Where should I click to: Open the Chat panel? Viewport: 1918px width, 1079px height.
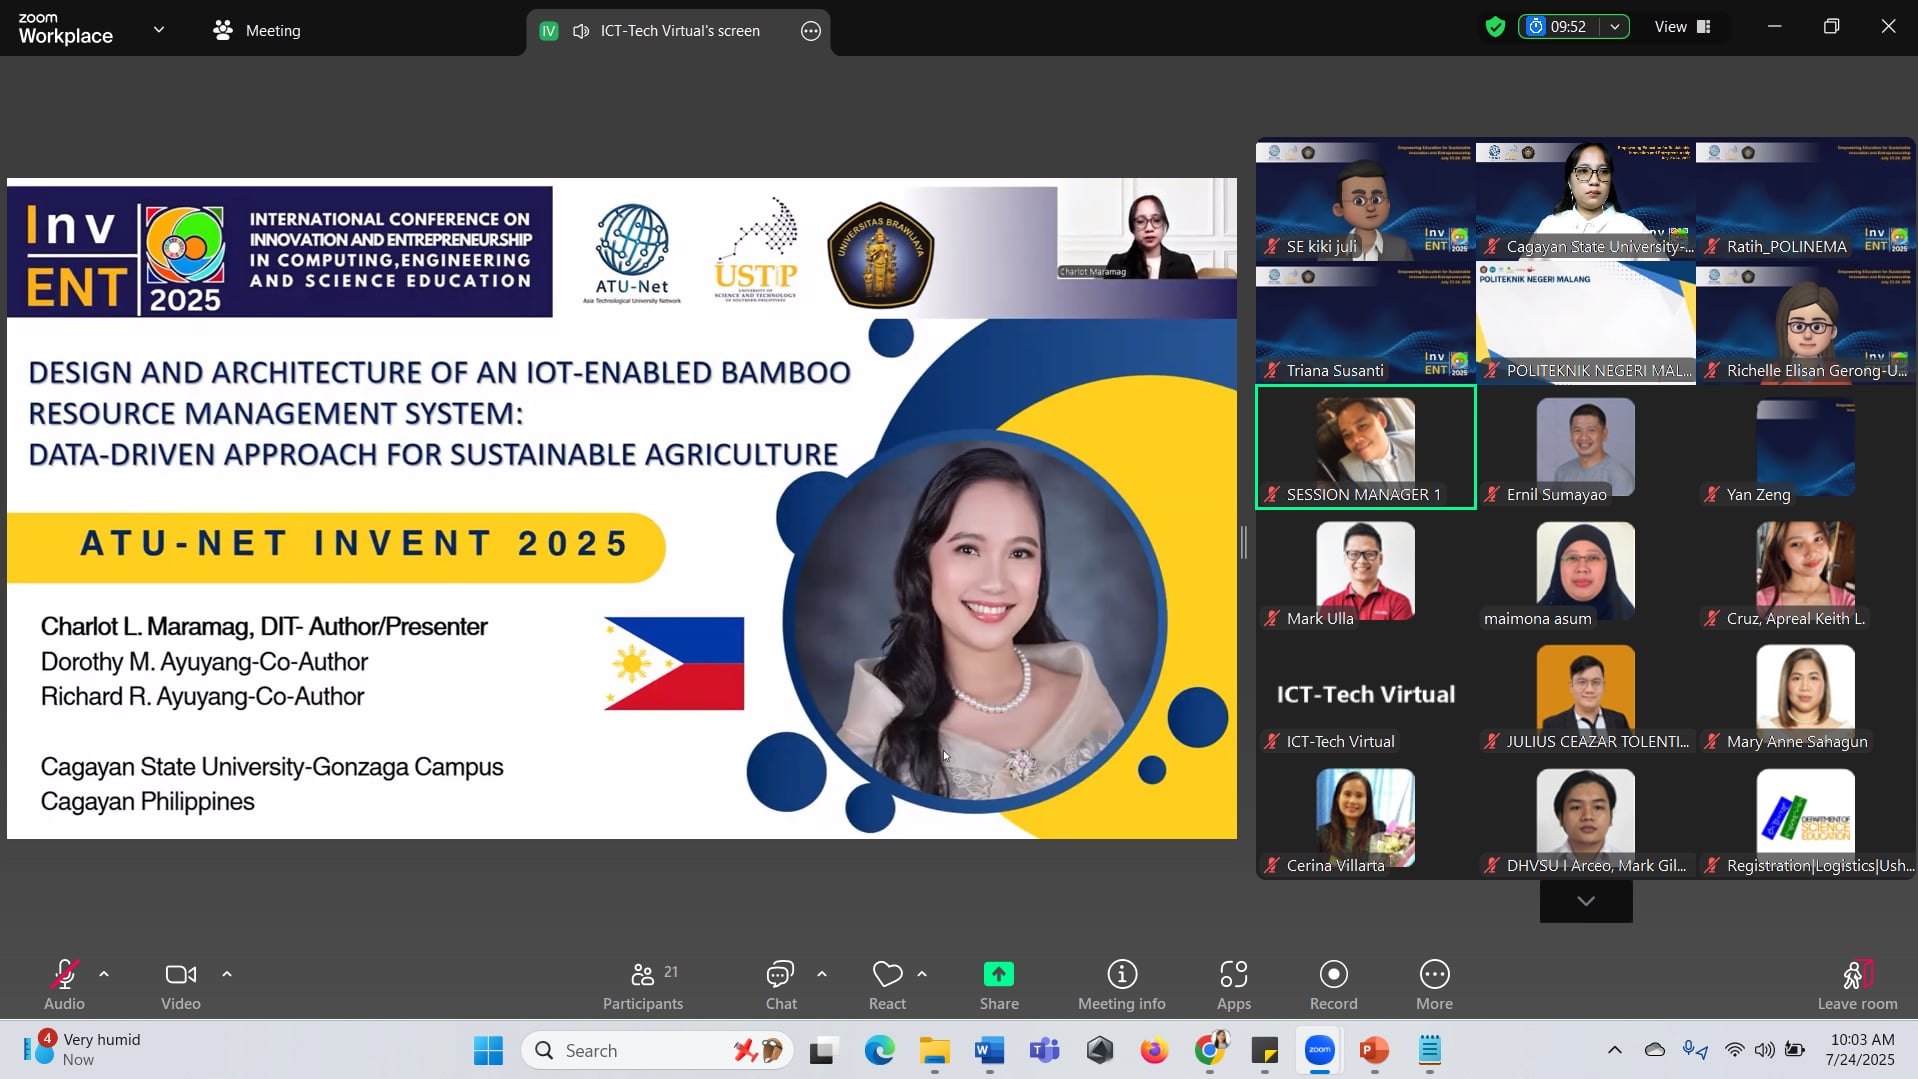pos(781,985)
